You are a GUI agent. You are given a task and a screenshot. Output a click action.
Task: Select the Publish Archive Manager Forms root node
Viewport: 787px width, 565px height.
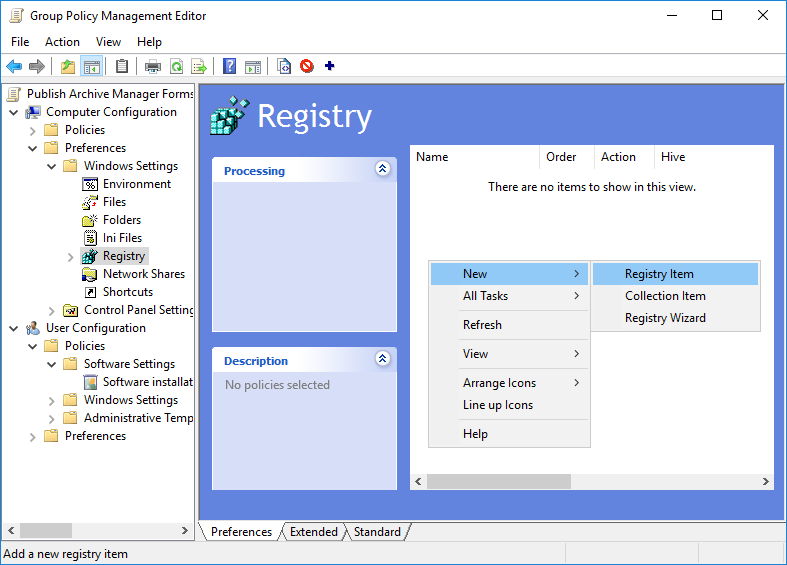109,94
